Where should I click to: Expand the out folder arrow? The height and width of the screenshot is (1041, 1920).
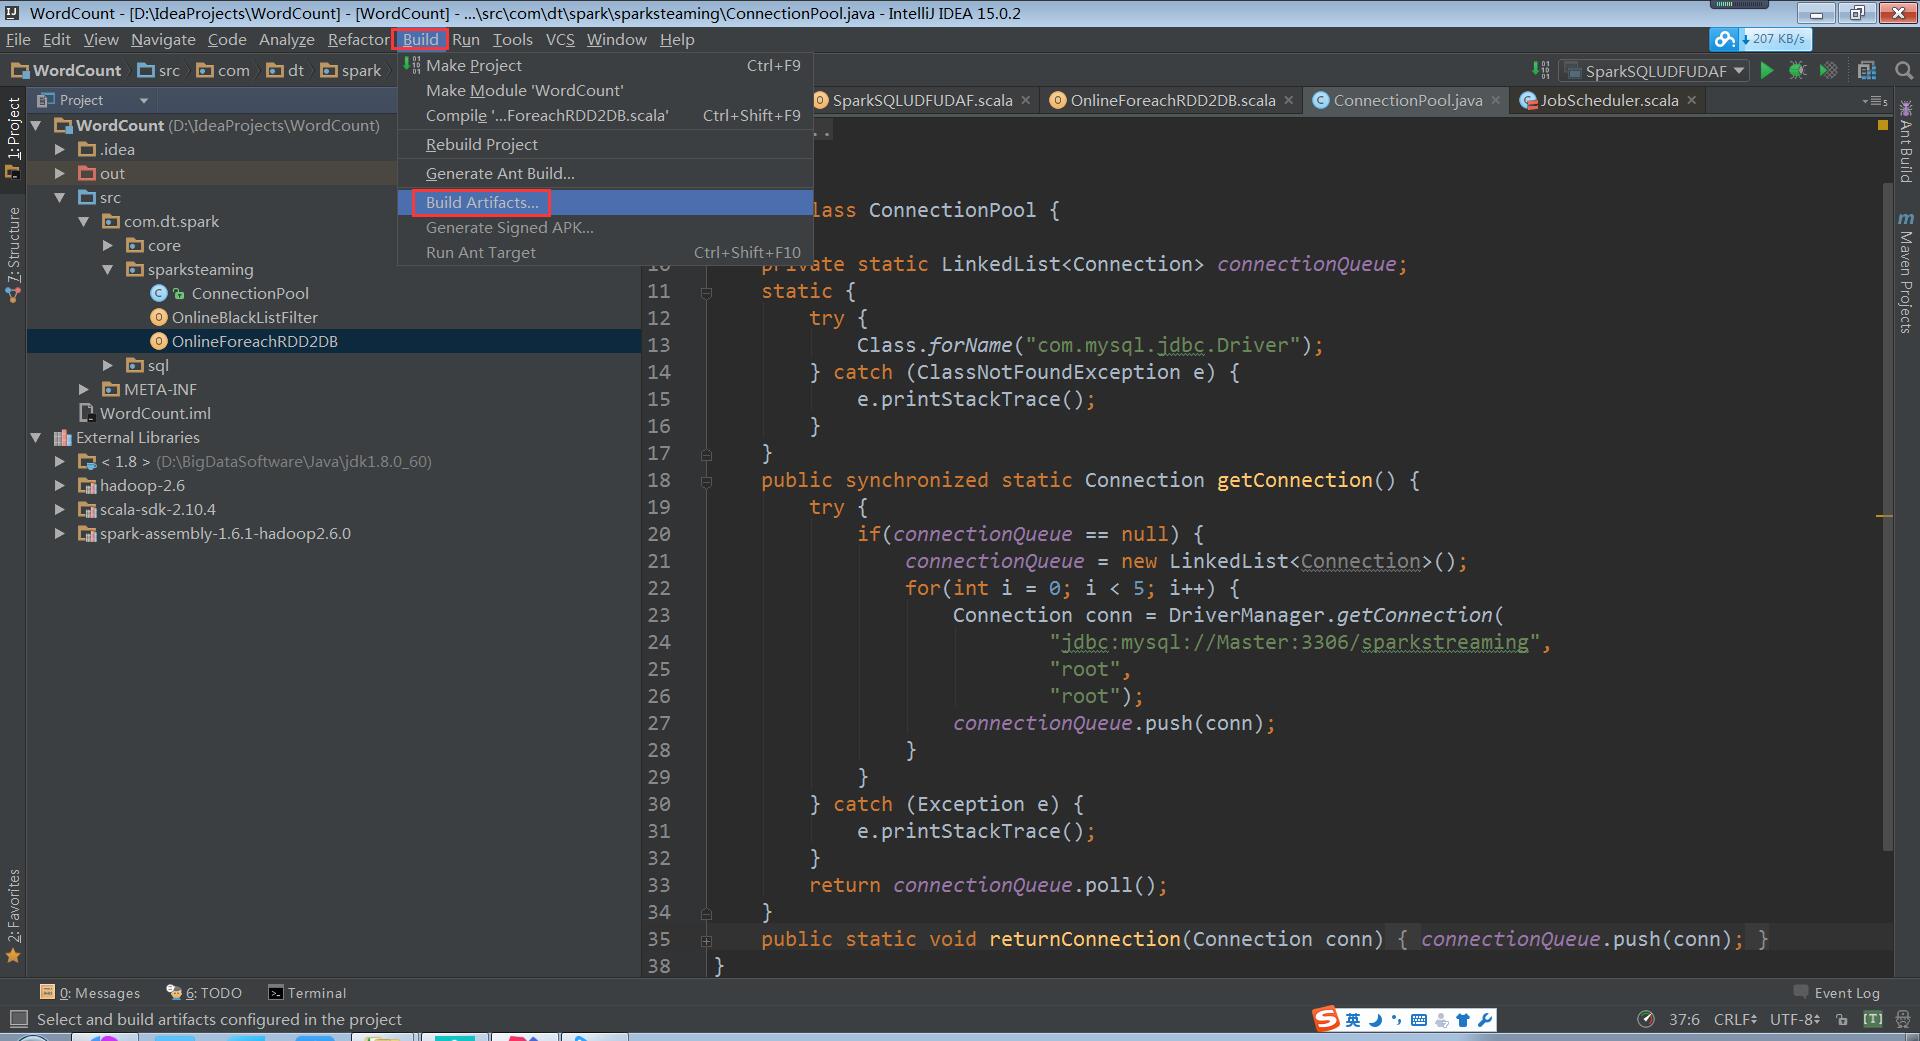pos(60,173)
